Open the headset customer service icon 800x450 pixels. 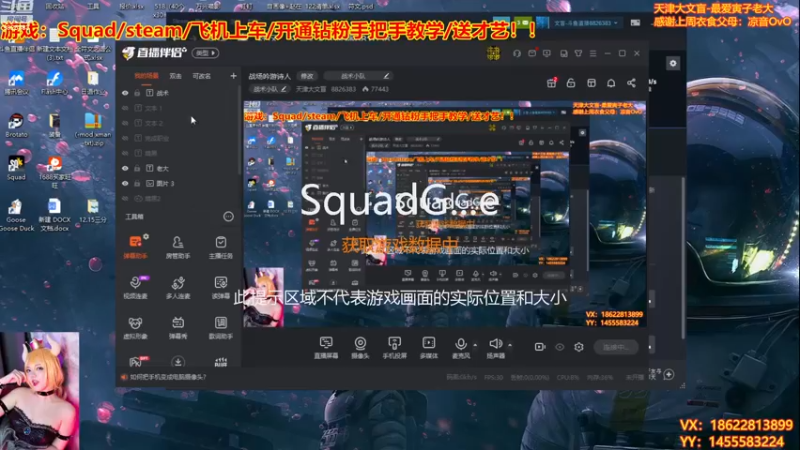pyautogui.click(x=517, y=53)
